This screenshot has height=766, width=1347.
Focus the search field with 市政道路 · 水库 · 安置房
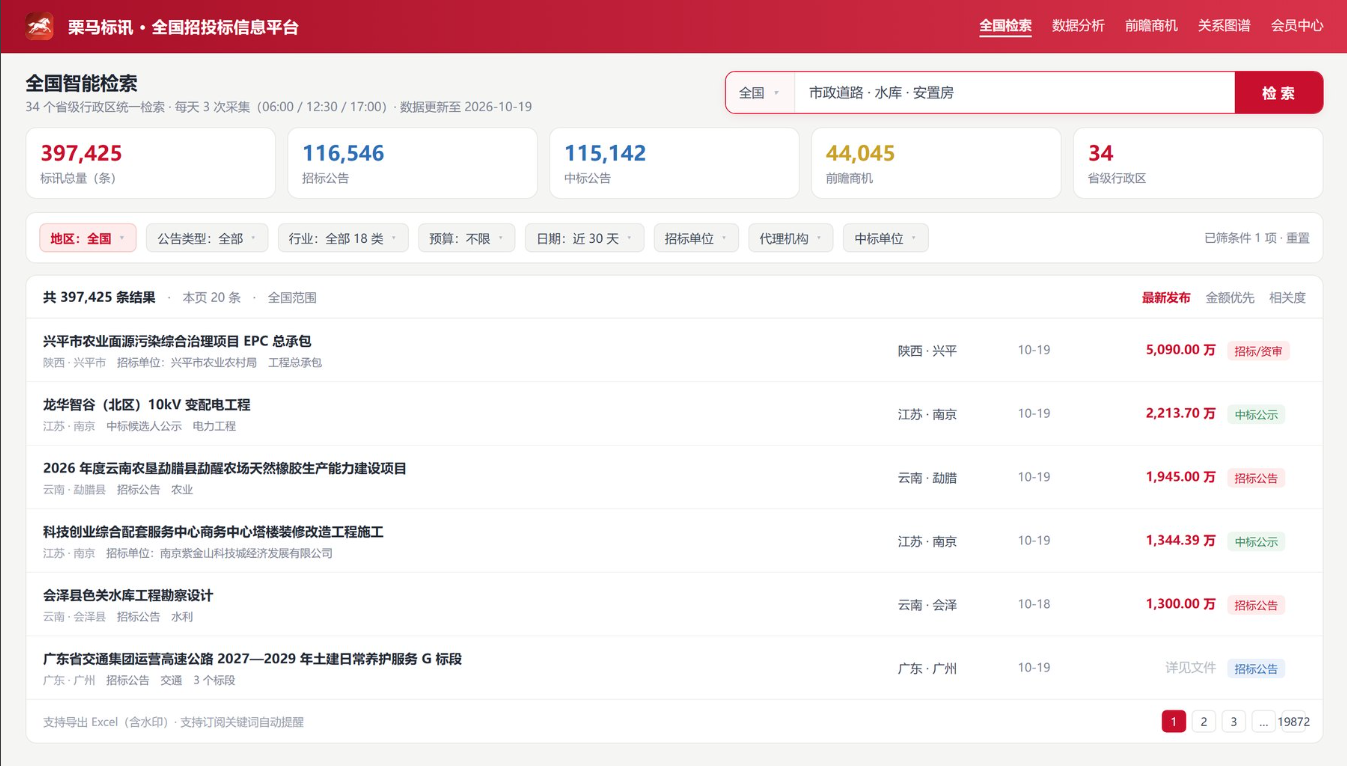click(x=1015, y=93)
